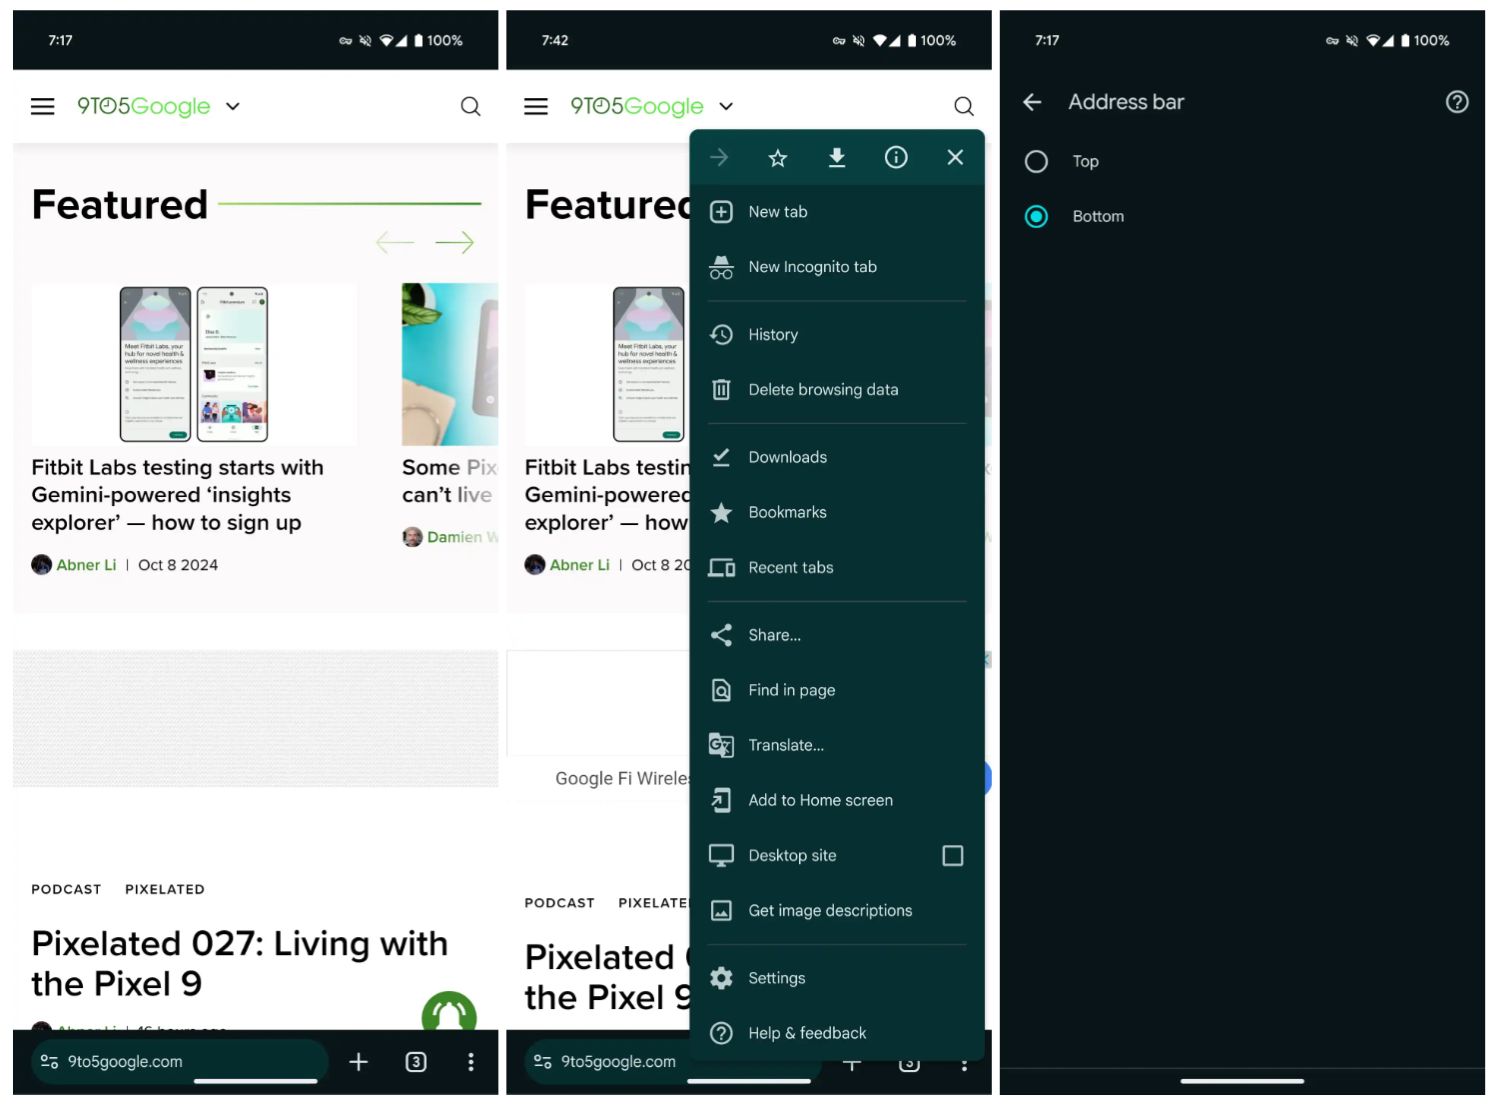Open page info icon in menu
This screenshot has height=1104, width=1500.
(896, 158)
